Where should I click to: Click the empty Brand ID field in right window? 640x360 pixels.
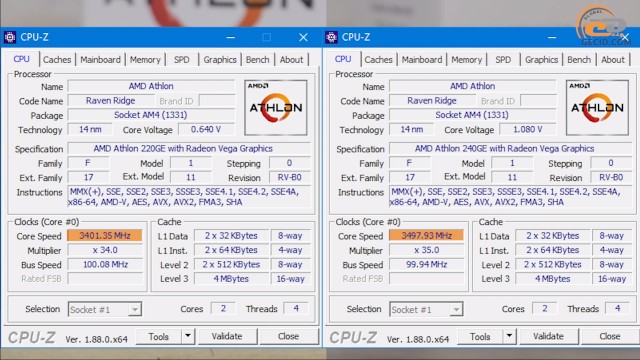[538, 101]
